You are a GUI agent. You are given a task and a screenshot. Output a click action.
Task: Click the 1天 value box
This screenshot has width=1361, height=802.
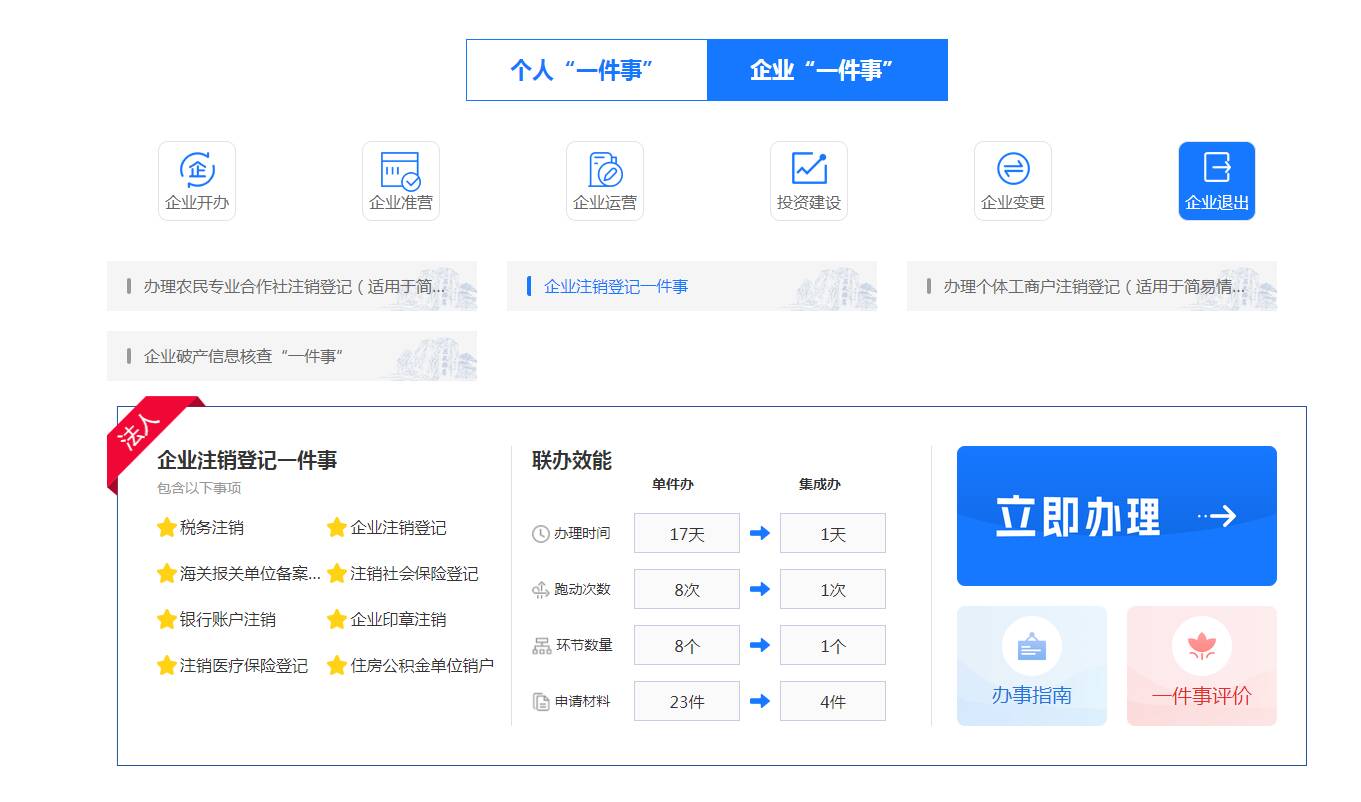(x=833, y=533)
